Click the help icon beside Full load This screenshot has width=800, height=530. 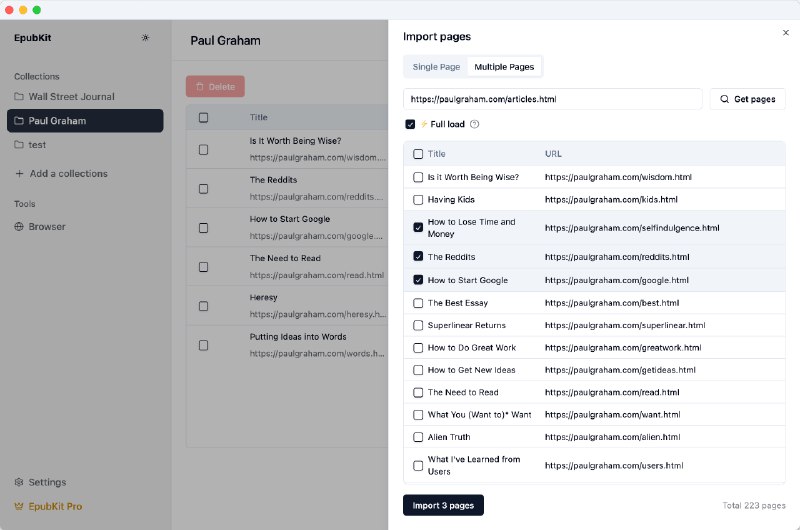click(x=475, y=124)
